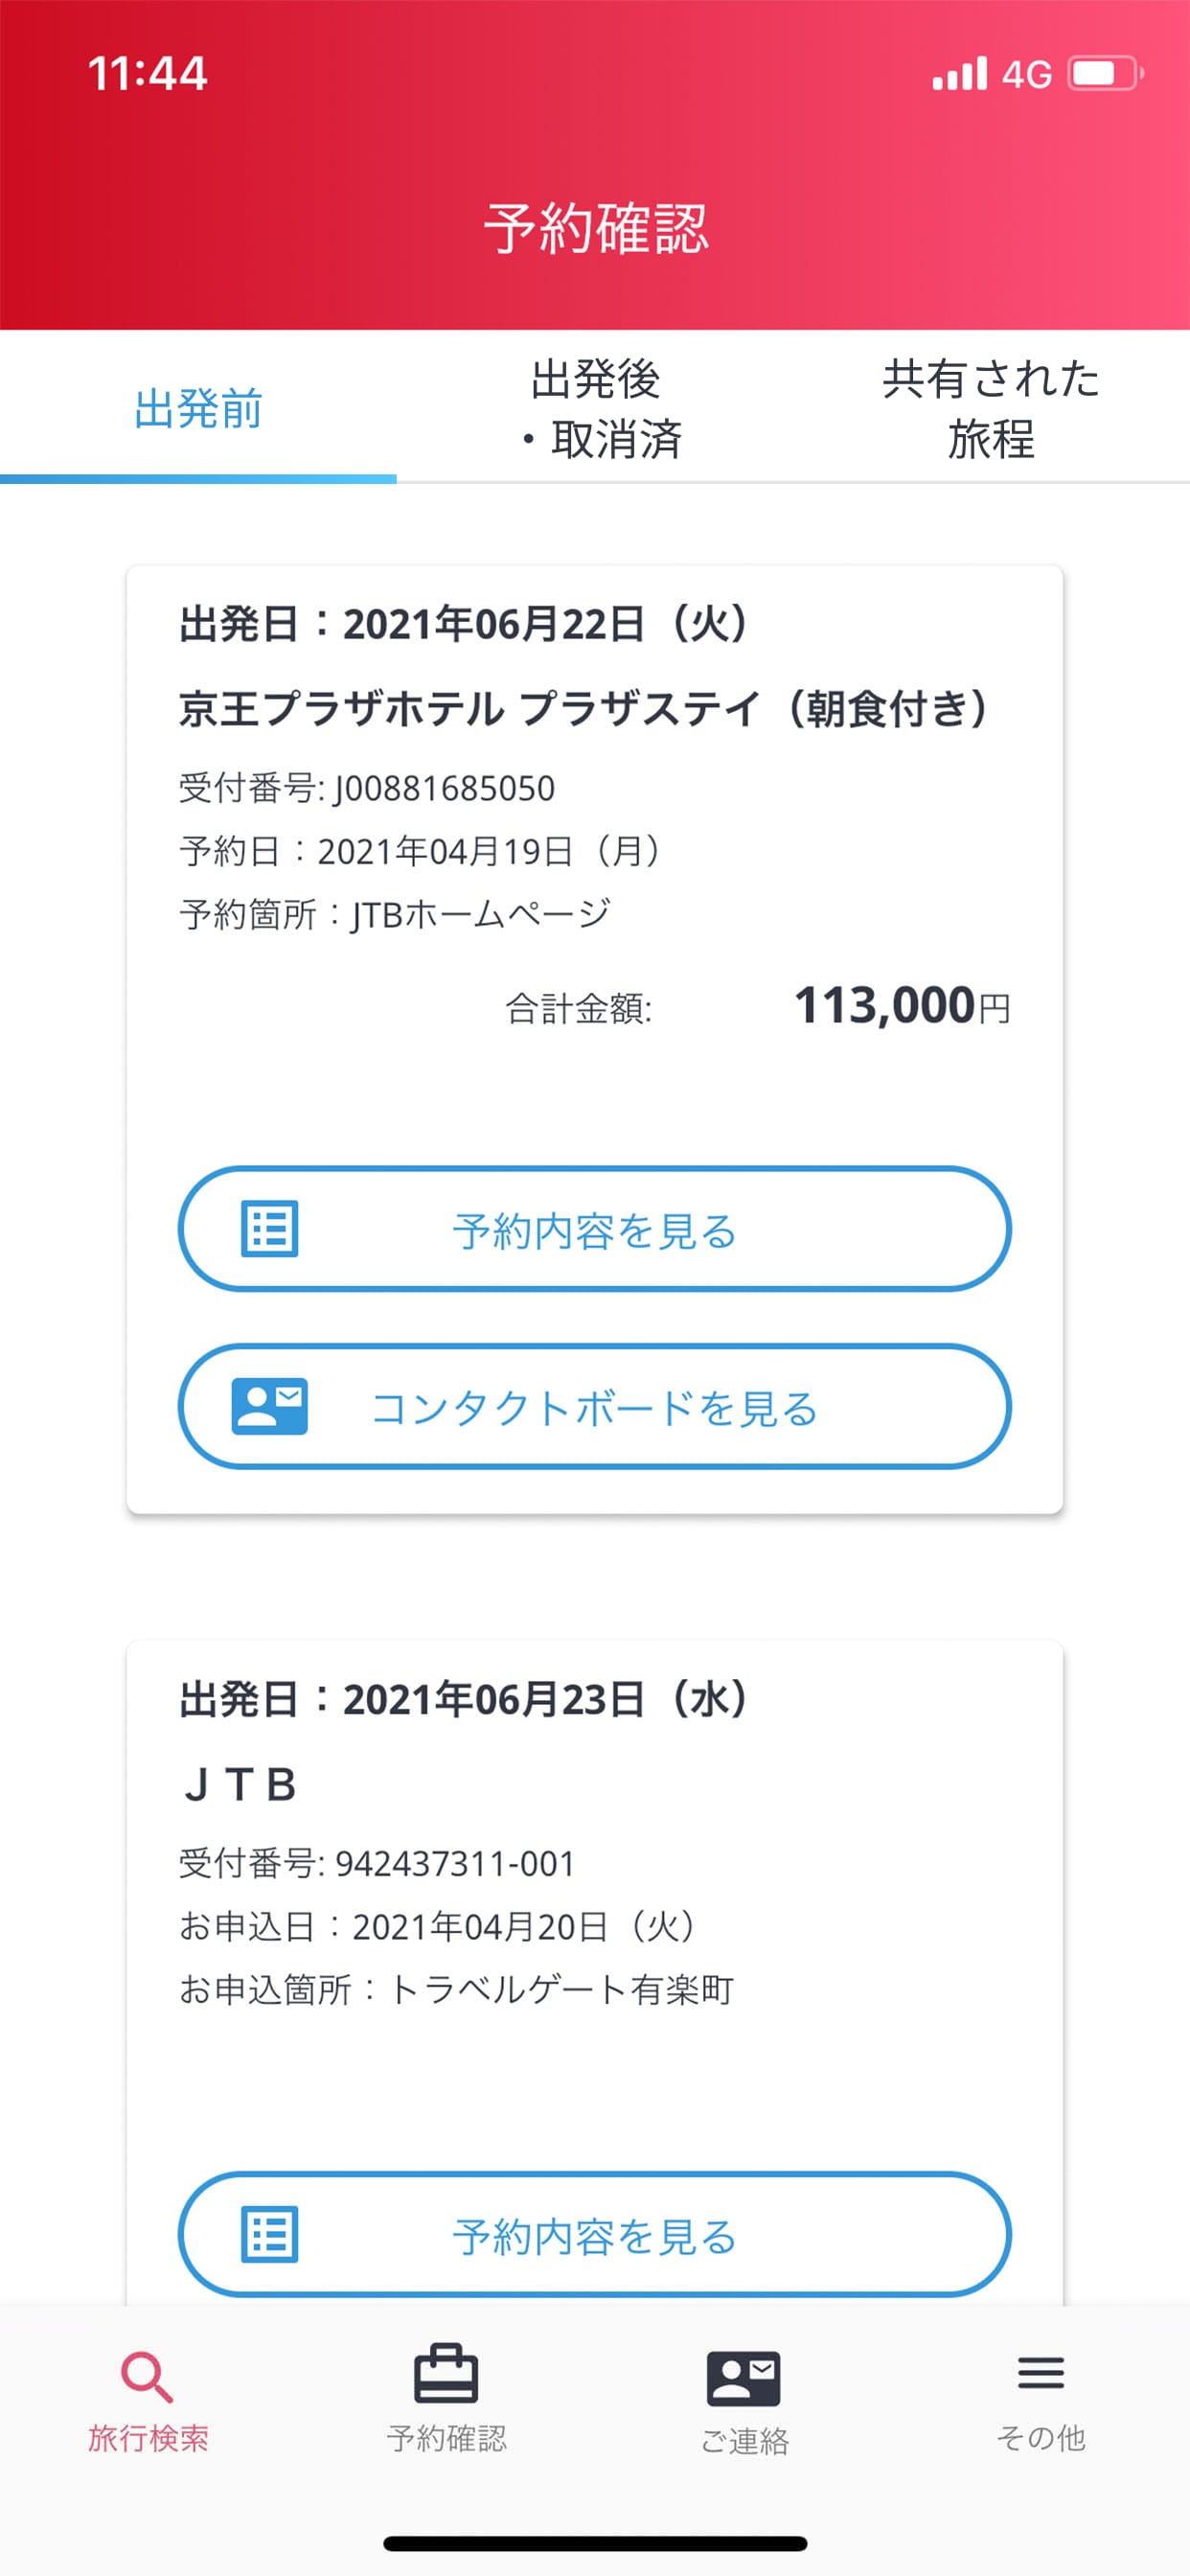This screenshot has width=1190, height=2576.
Task: Open the 共有された旅程 tab
Action: tap(990, 409)
